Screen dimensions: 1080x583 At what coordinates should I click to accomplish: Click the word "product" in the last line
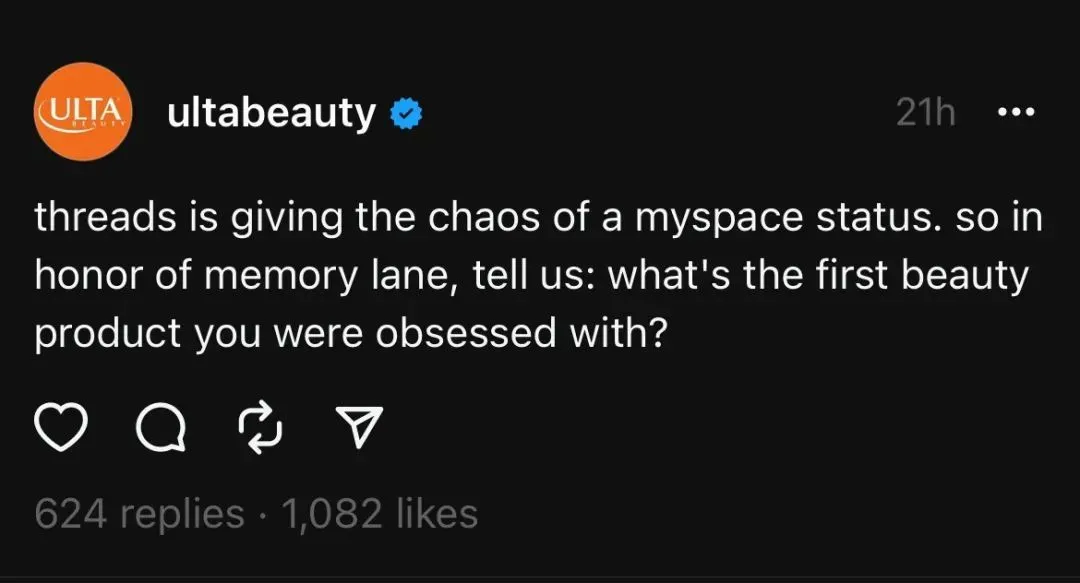point(107,335)
